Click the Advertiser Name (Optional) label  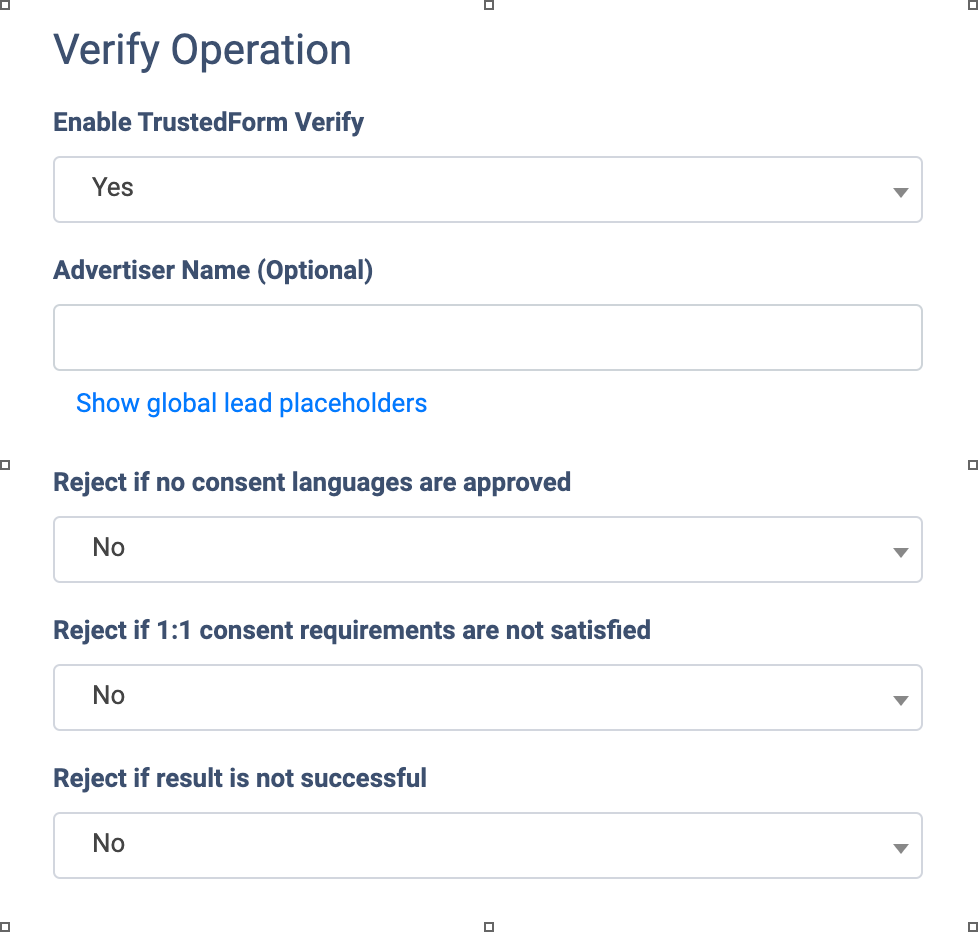(x=213, y=270)
